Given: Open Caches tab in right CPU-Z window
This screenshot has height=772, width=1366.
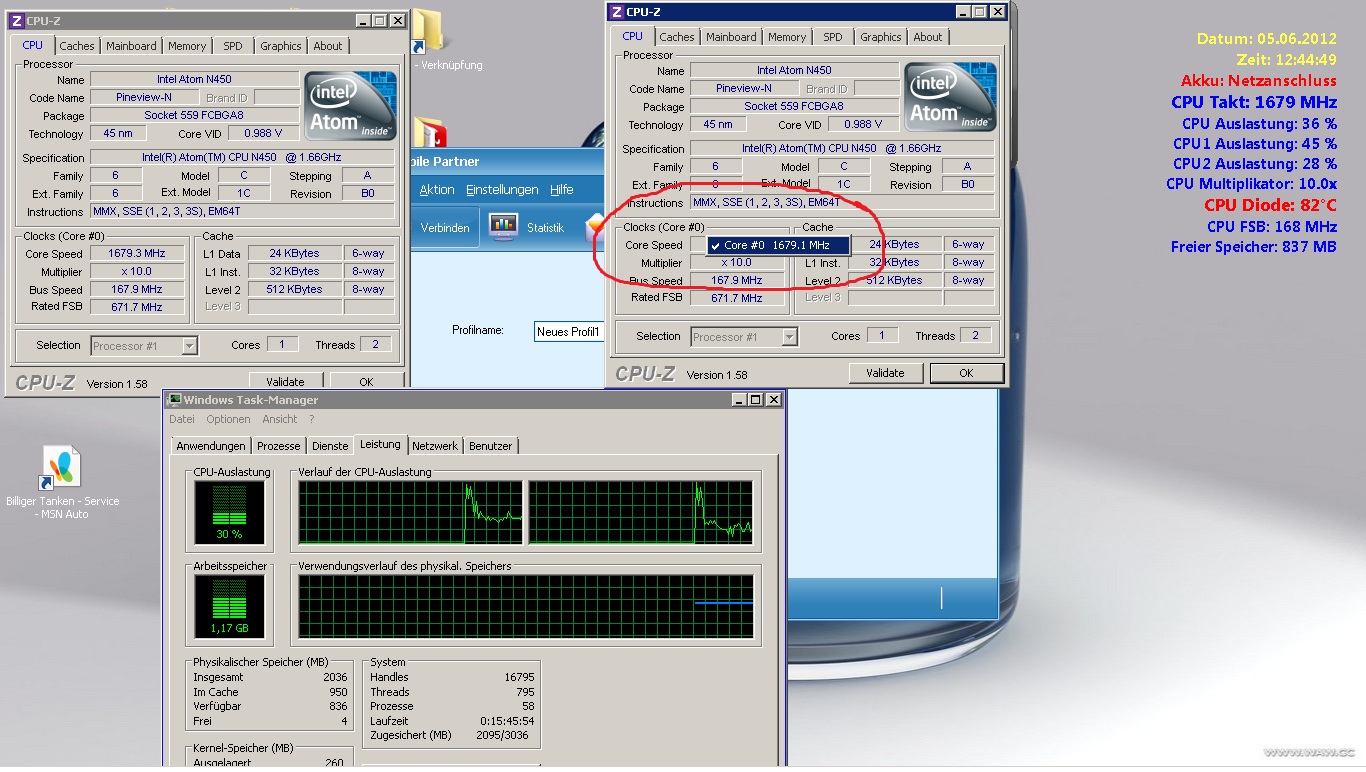Looking at the screenshot, I should [x=677, y=37].
